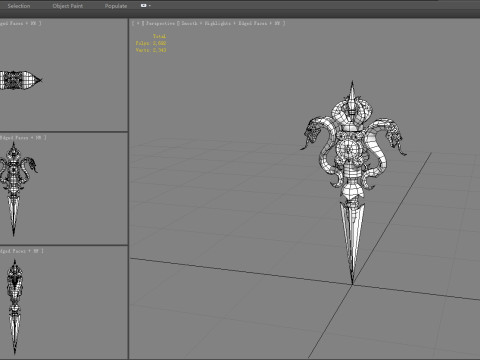Activate the viewport showing narrow side-view dagger
480x360 pixels.
63,302
